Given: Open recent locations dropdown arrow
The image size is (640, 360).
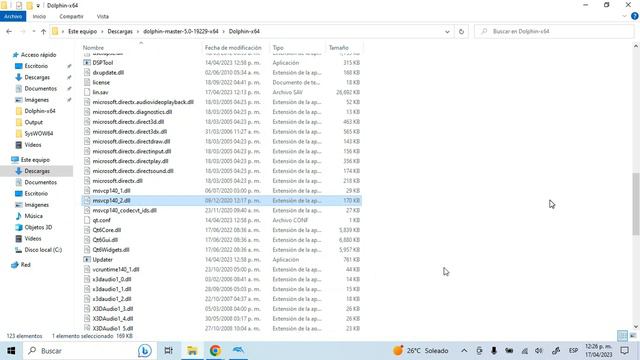Looking at the screenshot, I should 33,31.
